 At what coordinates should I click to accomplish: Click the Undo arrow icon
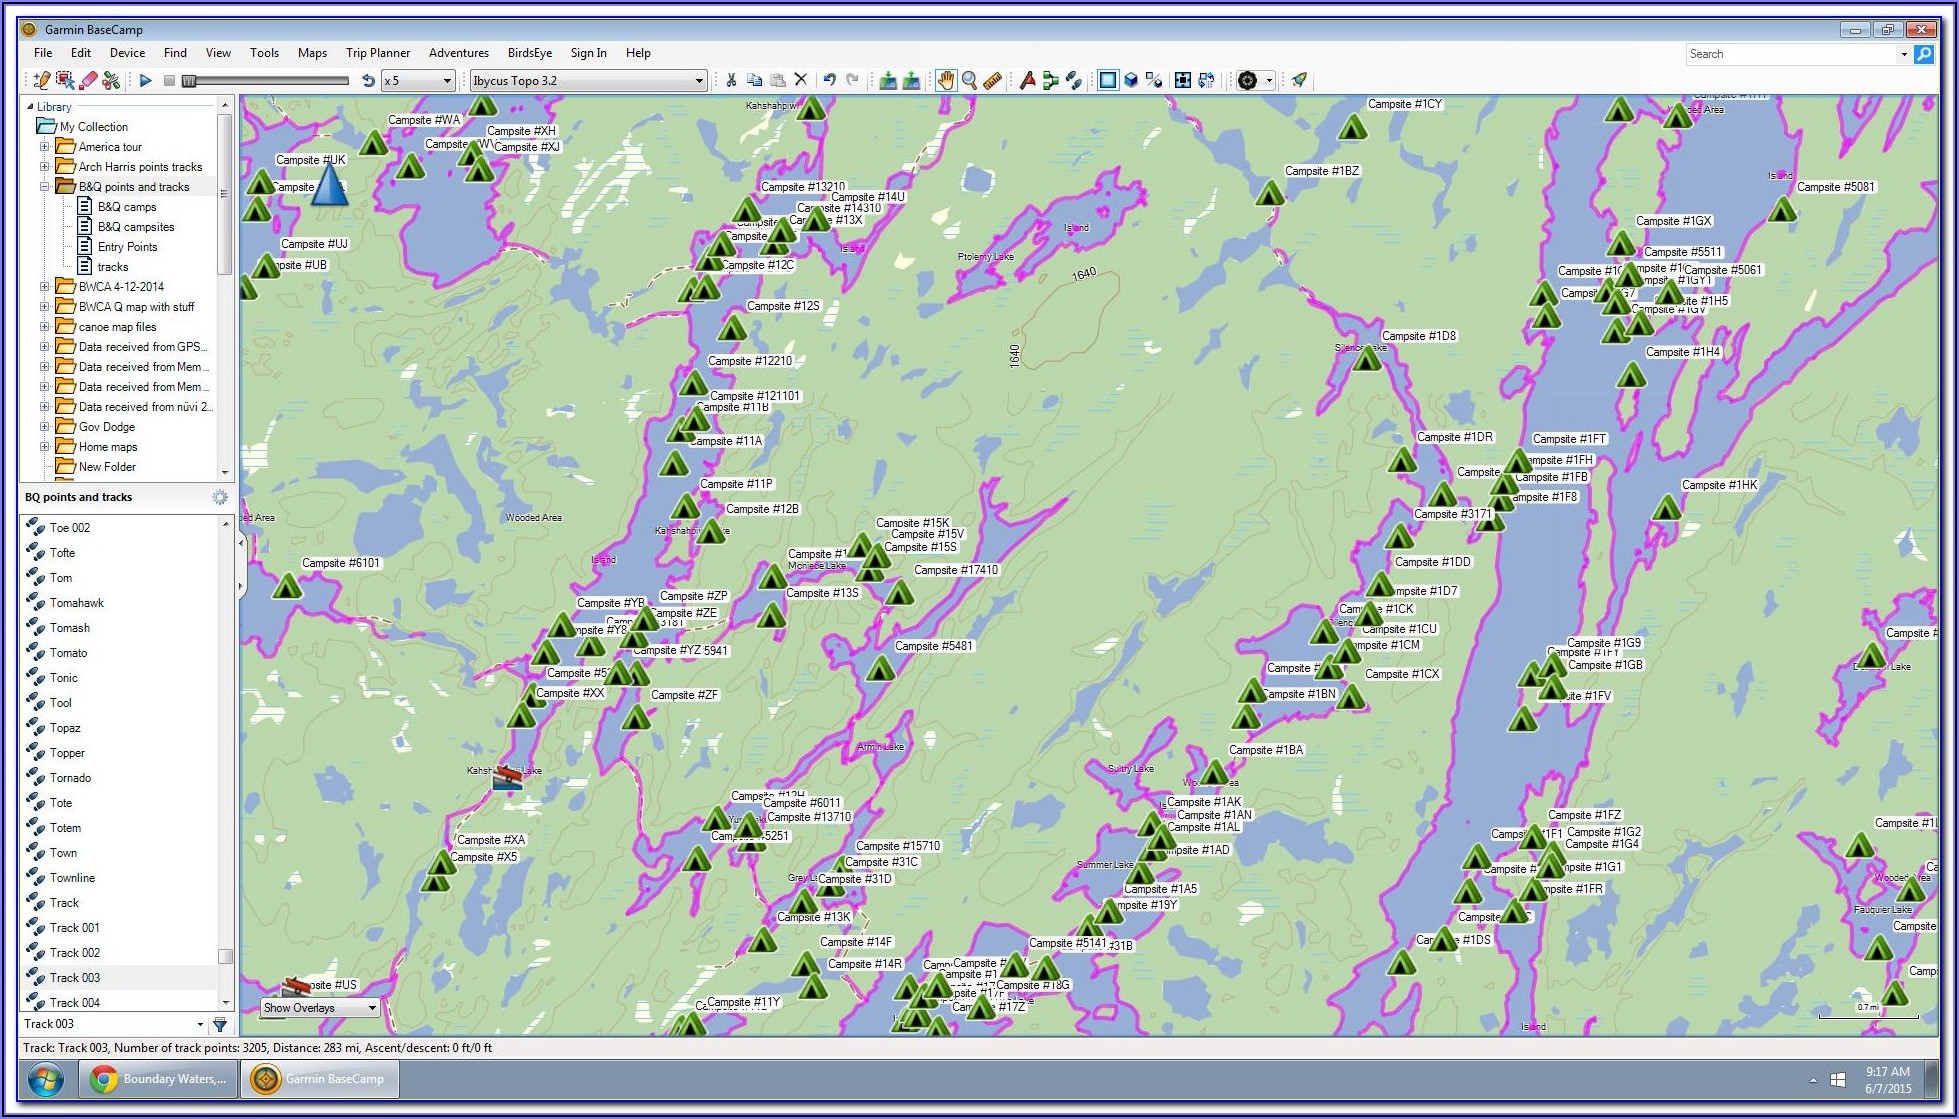(829, 81)
